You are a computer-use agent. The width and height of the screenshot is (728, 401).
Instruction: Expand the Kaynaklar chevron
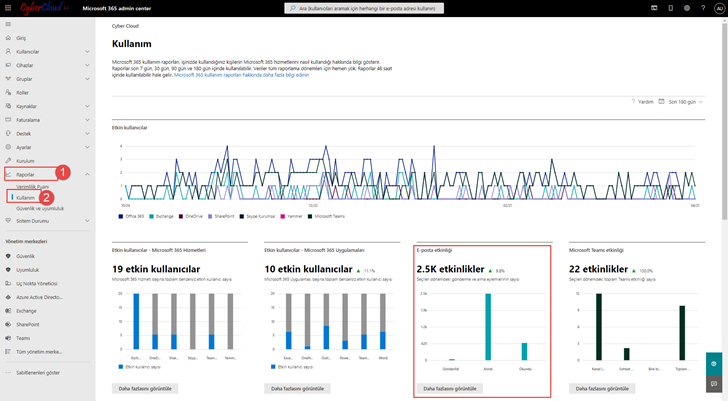(x=87, y=106)
